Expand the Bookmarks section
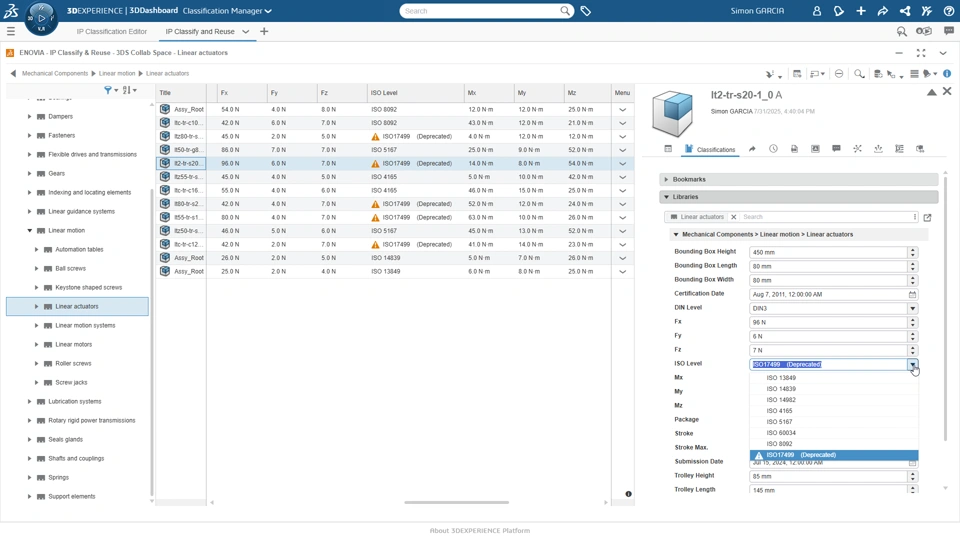This screenshot has height=540, width=960. click(667, 180)
